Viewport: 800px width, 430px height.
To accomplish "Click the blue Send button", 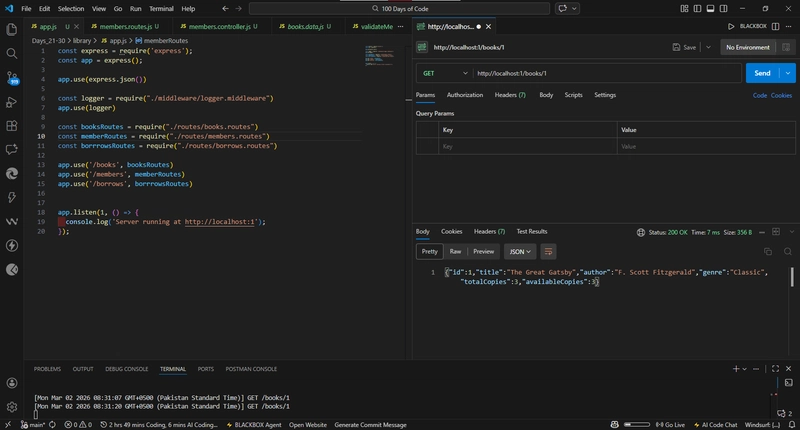I will click(x=762, y=73).
